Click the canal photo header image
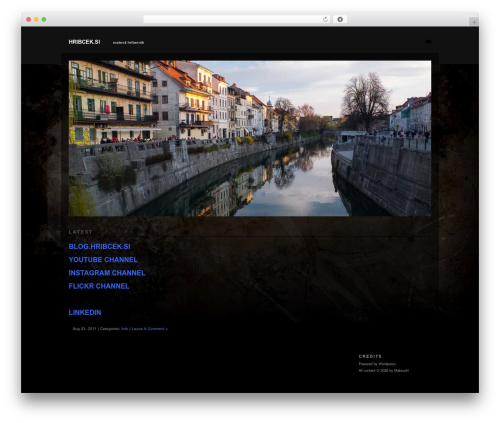 250,138
